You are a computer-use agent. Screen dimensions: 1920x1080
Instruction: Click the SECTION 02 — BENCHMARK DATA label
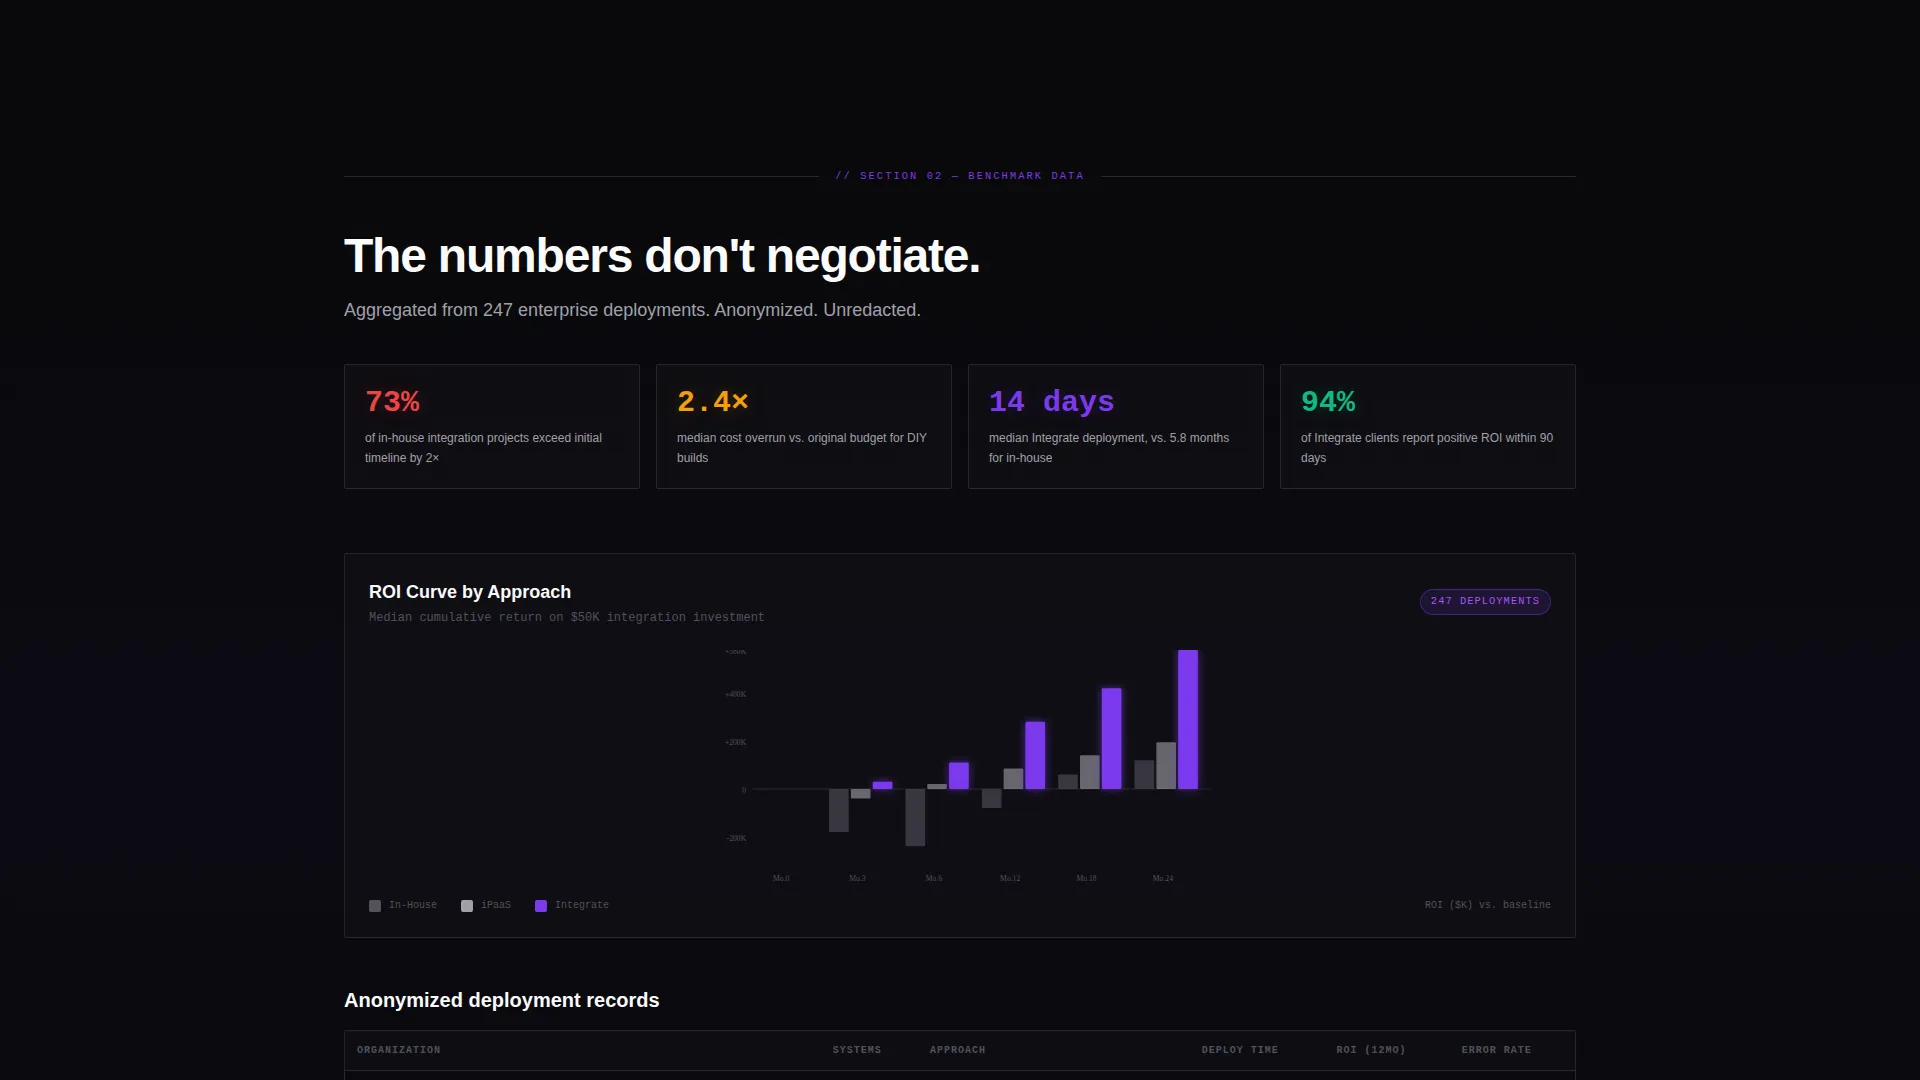pyautogui.click(x=960, y=176)
